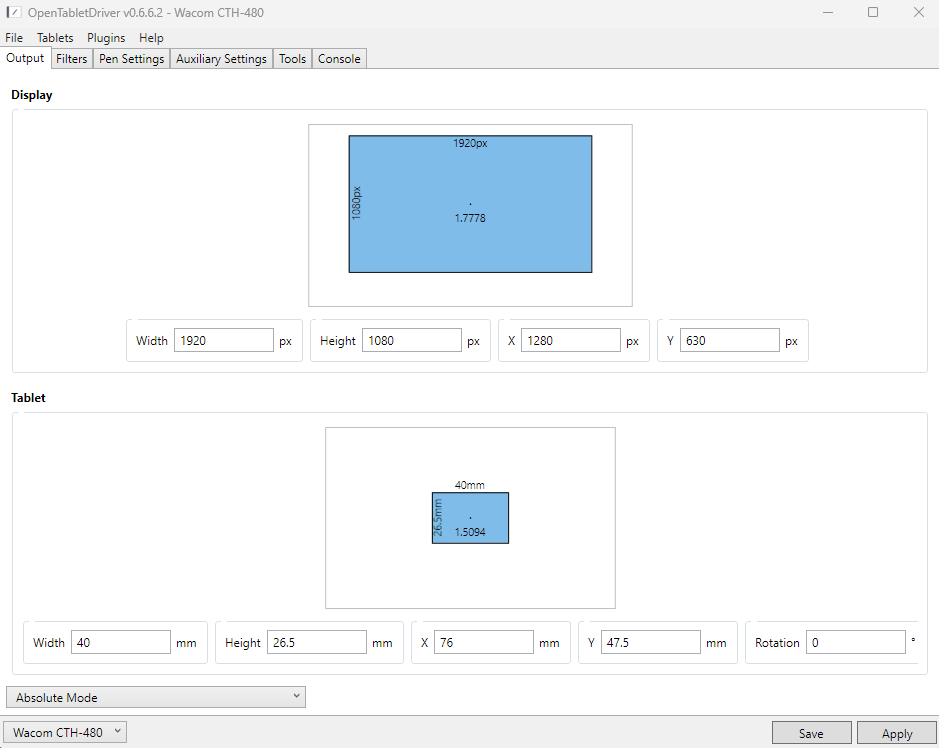Go to the Tools tab
Viewport: 939px width, 748px height.
tap(292, 59)
